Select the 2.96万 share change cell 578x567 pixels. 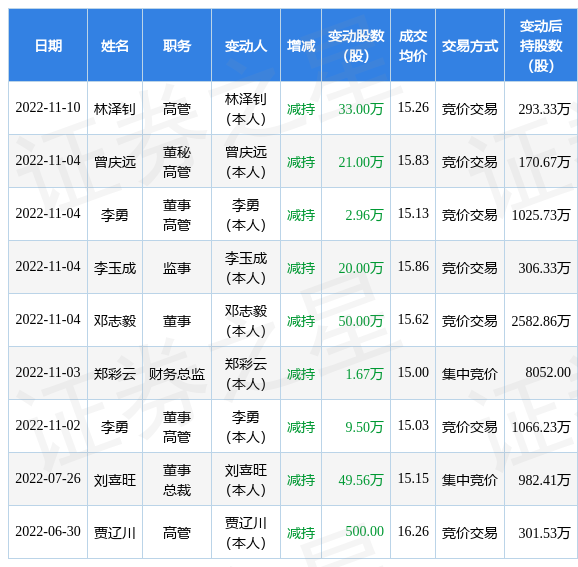point(356,215)
